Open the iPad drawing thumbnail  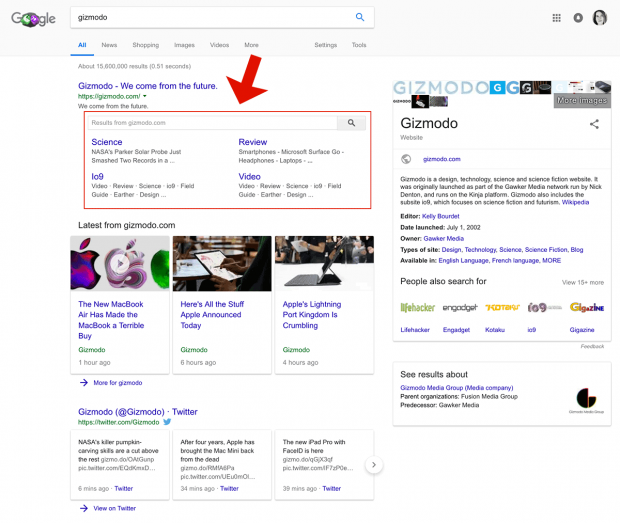tap(222, 264)
